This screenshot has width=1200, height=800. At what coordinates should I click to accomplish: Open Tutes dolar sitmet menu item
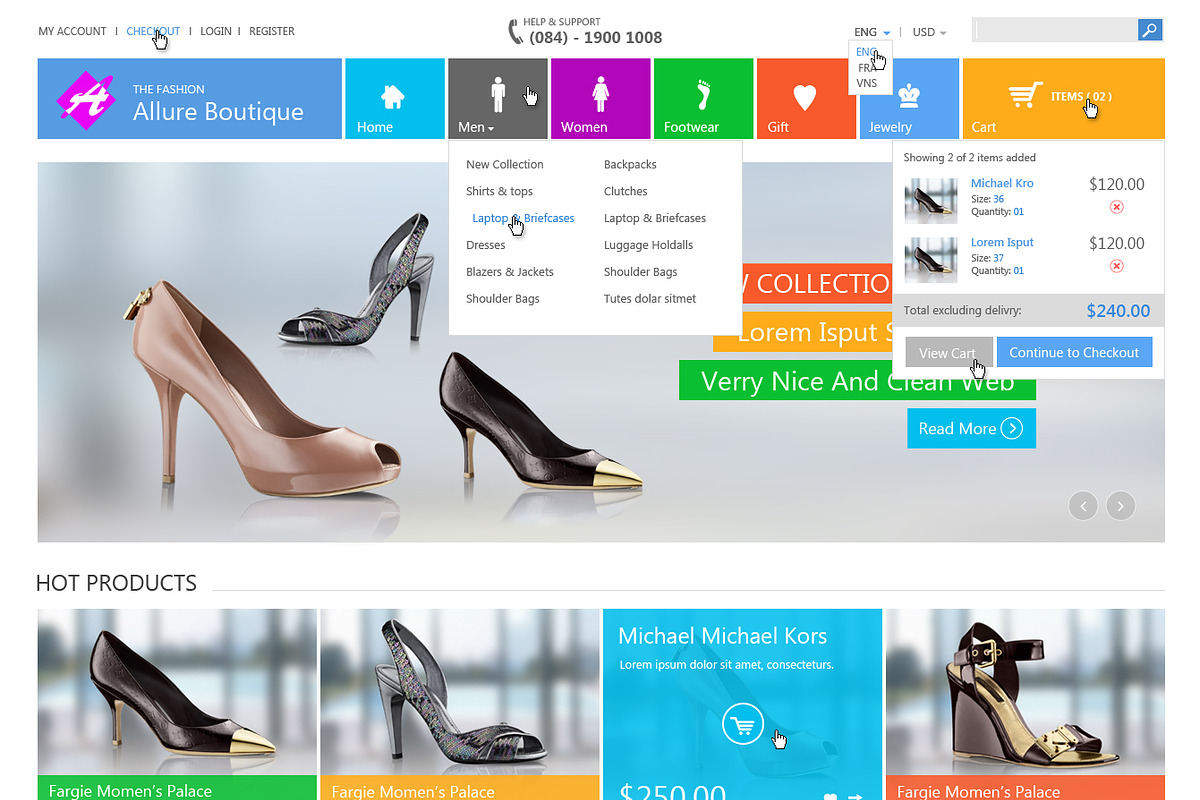pyautogui.click(x=650, y=299)
